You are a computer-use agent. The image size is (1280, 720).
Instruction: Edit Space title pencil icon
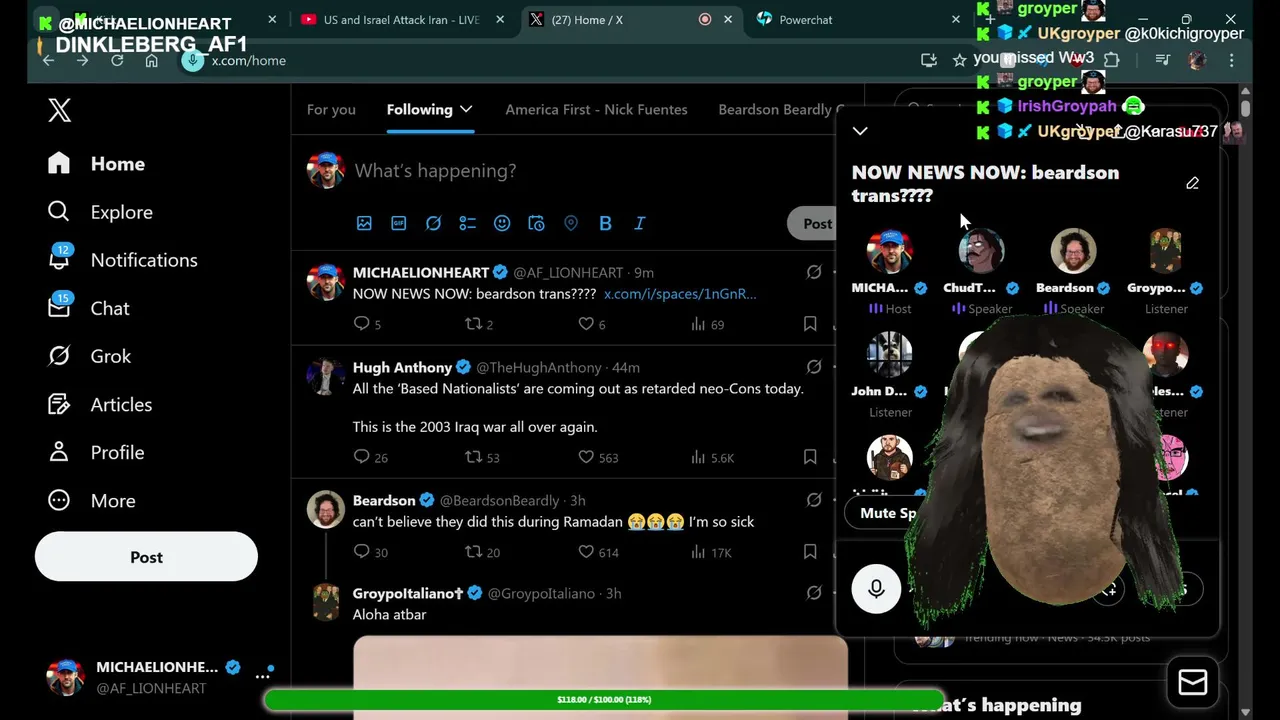(x=1192, y=183)
